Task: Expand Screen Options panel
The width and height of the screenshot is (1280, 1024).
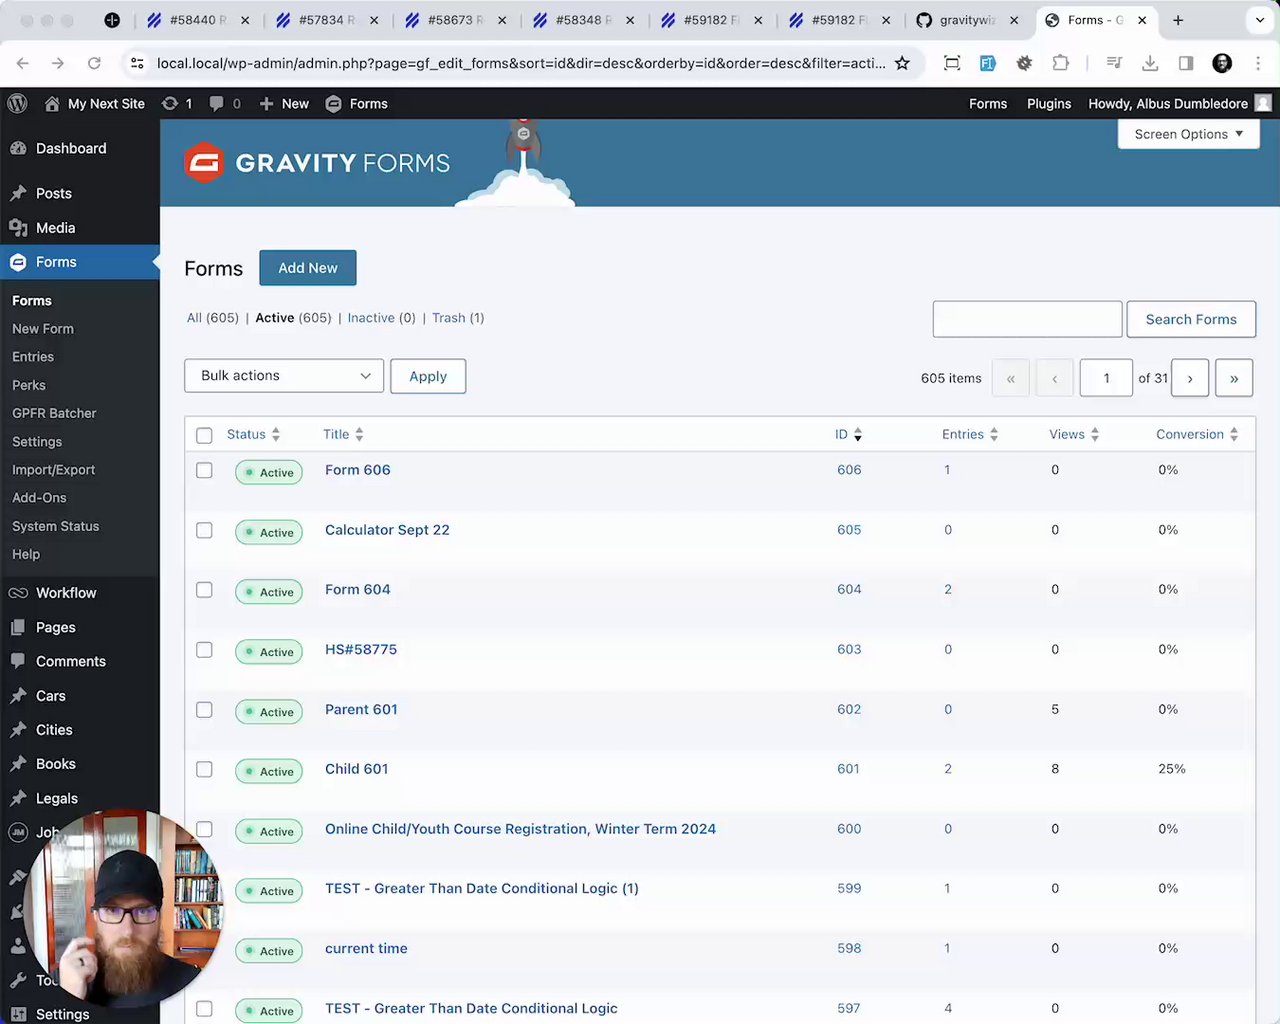Action: [1188, 134]
